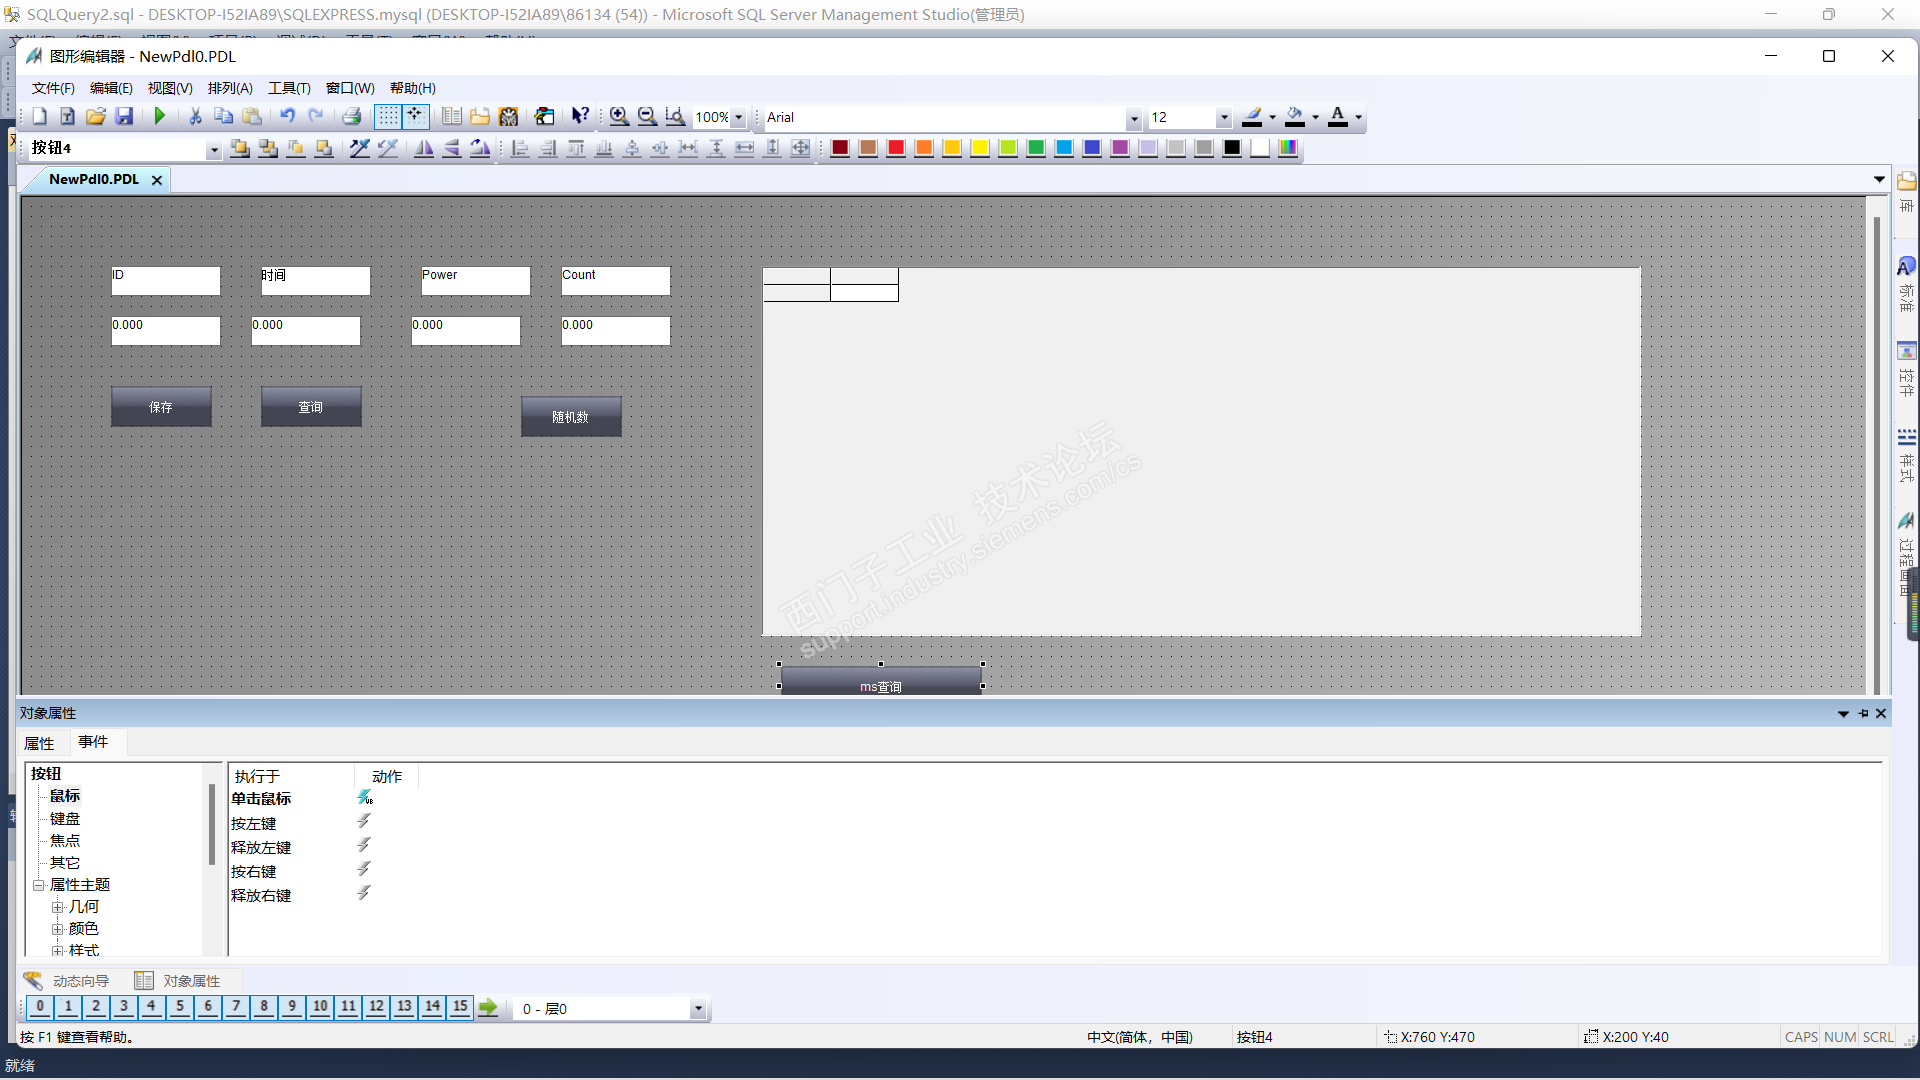Click the save diskette icon

click(x=124, y=117)
